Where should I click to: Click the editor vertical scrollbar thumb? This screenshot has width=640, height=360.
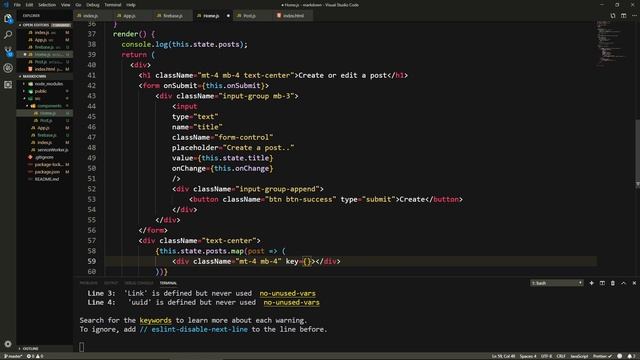pyautogui.click(x=637, y=151)
